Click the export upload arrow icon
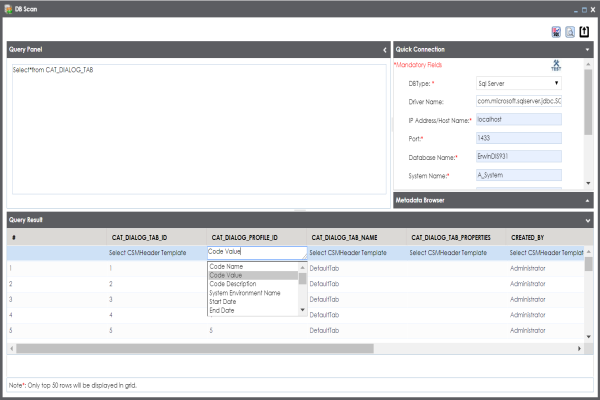Screen dimensions: 600x400 (x=584, y=31)
